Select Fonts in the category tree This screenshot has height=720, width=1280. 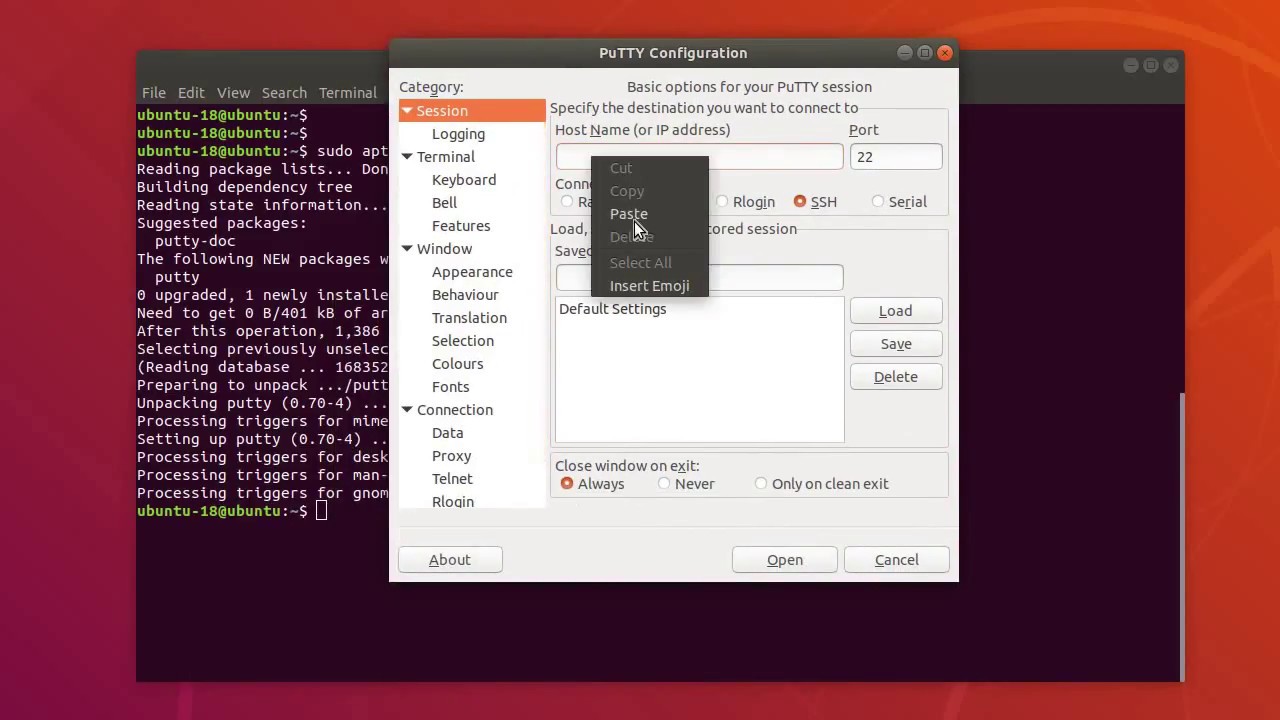click(450, 387)
